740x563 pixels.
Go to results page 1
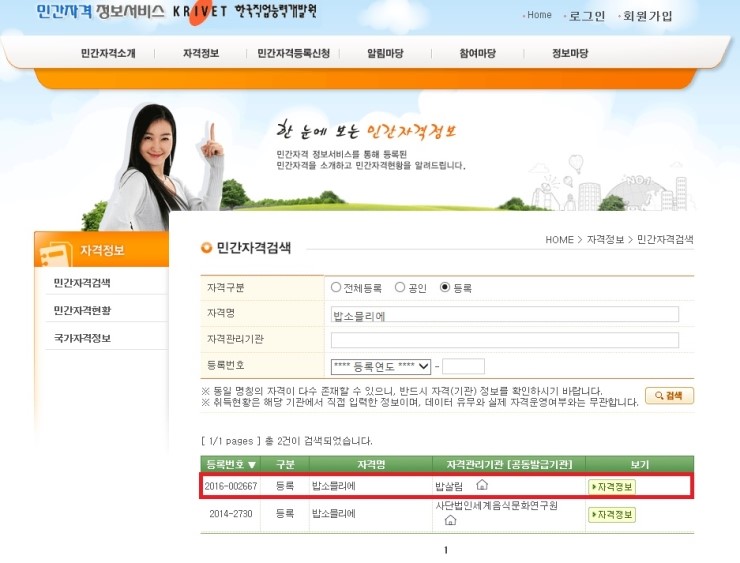(446, 550)
